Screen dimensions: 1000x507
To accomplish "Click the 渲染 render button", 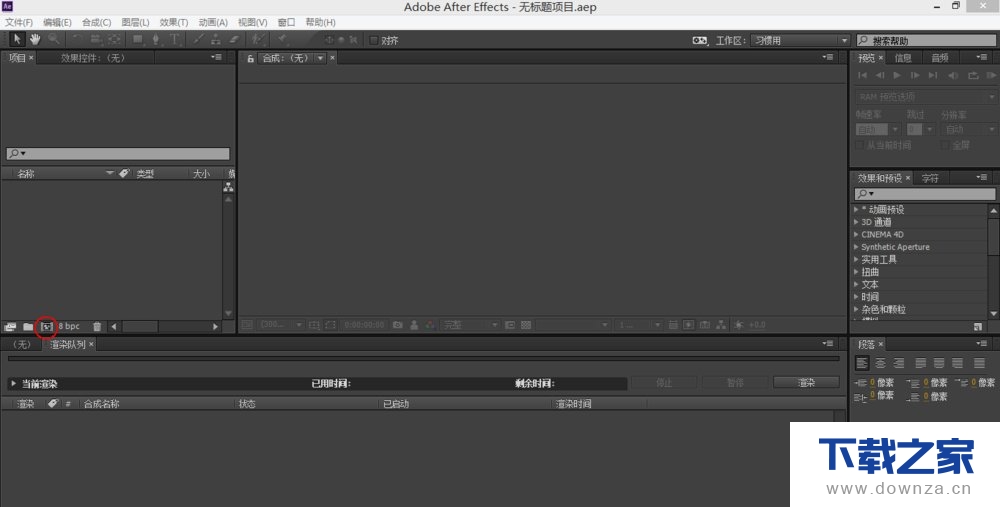I will pyautogui.click(x=806, y=383).
